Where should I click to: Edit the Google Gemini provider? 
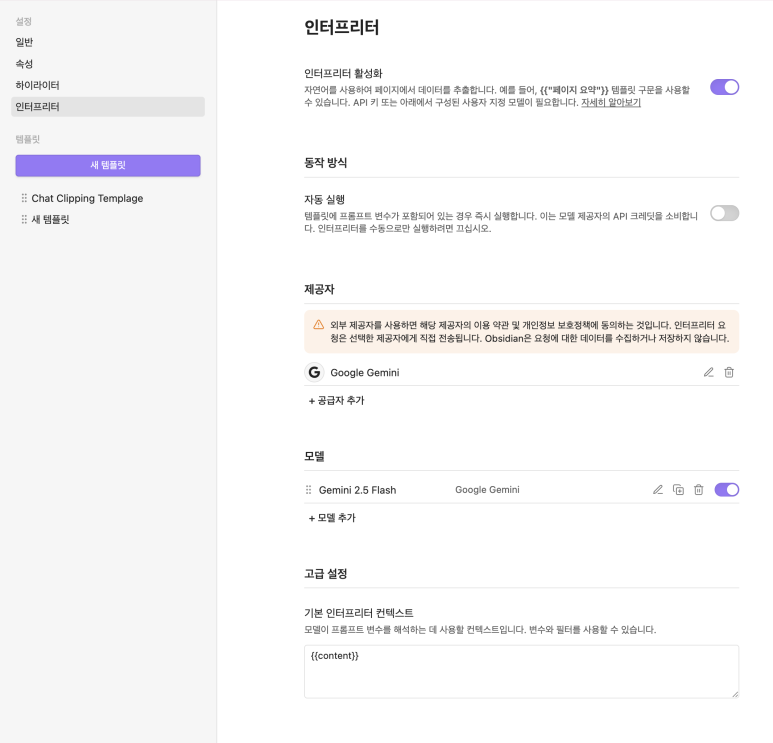[x=708, y=372]
